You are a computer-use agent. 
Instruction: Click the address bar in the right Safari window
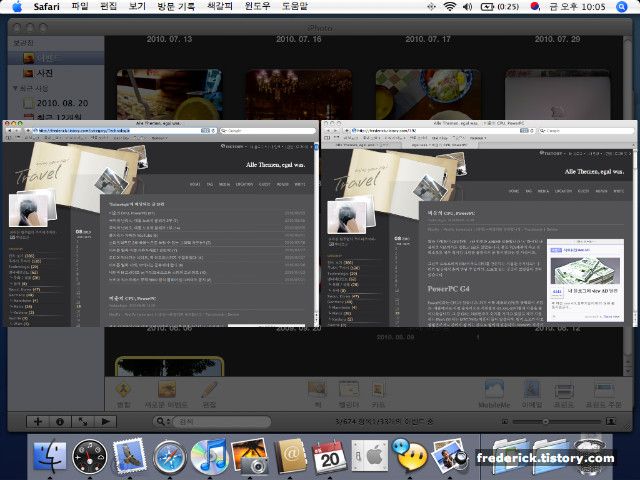[442, 131]
